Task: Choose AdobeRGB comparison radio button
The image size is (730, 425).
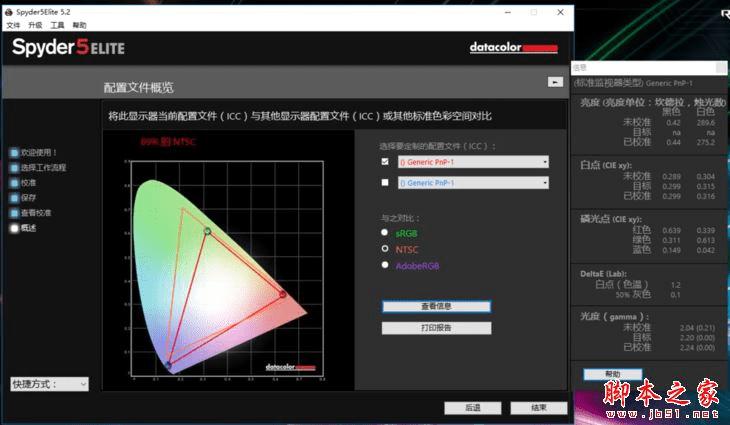Action: (x=385, y=265)
